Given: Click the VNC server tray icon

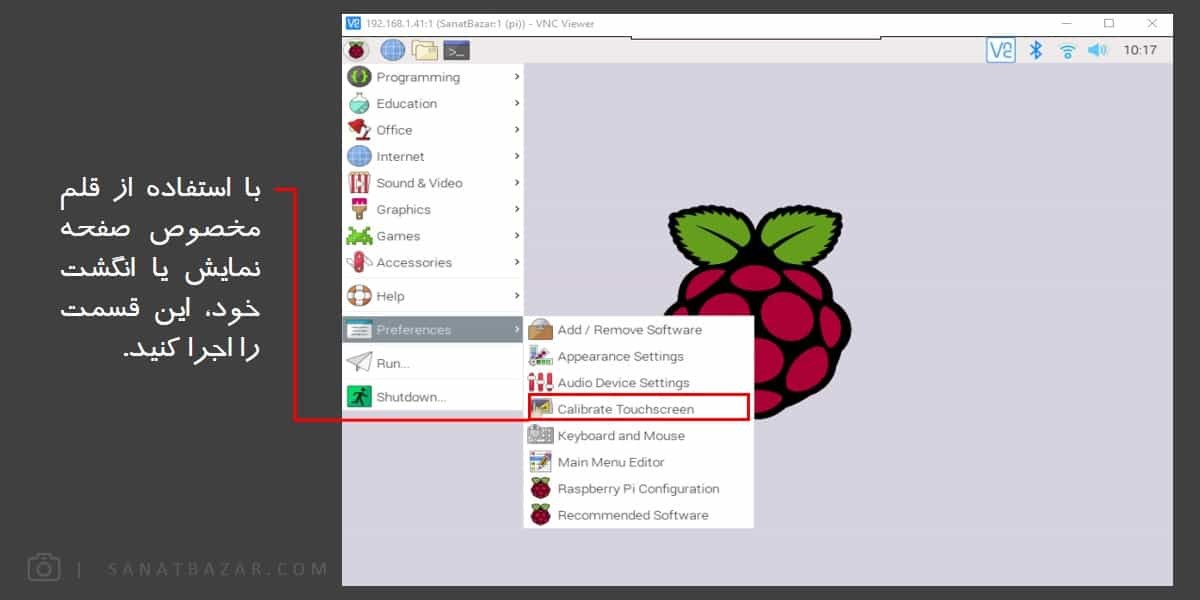Looking at the screenshot, I should click(x=1000, y=50).
